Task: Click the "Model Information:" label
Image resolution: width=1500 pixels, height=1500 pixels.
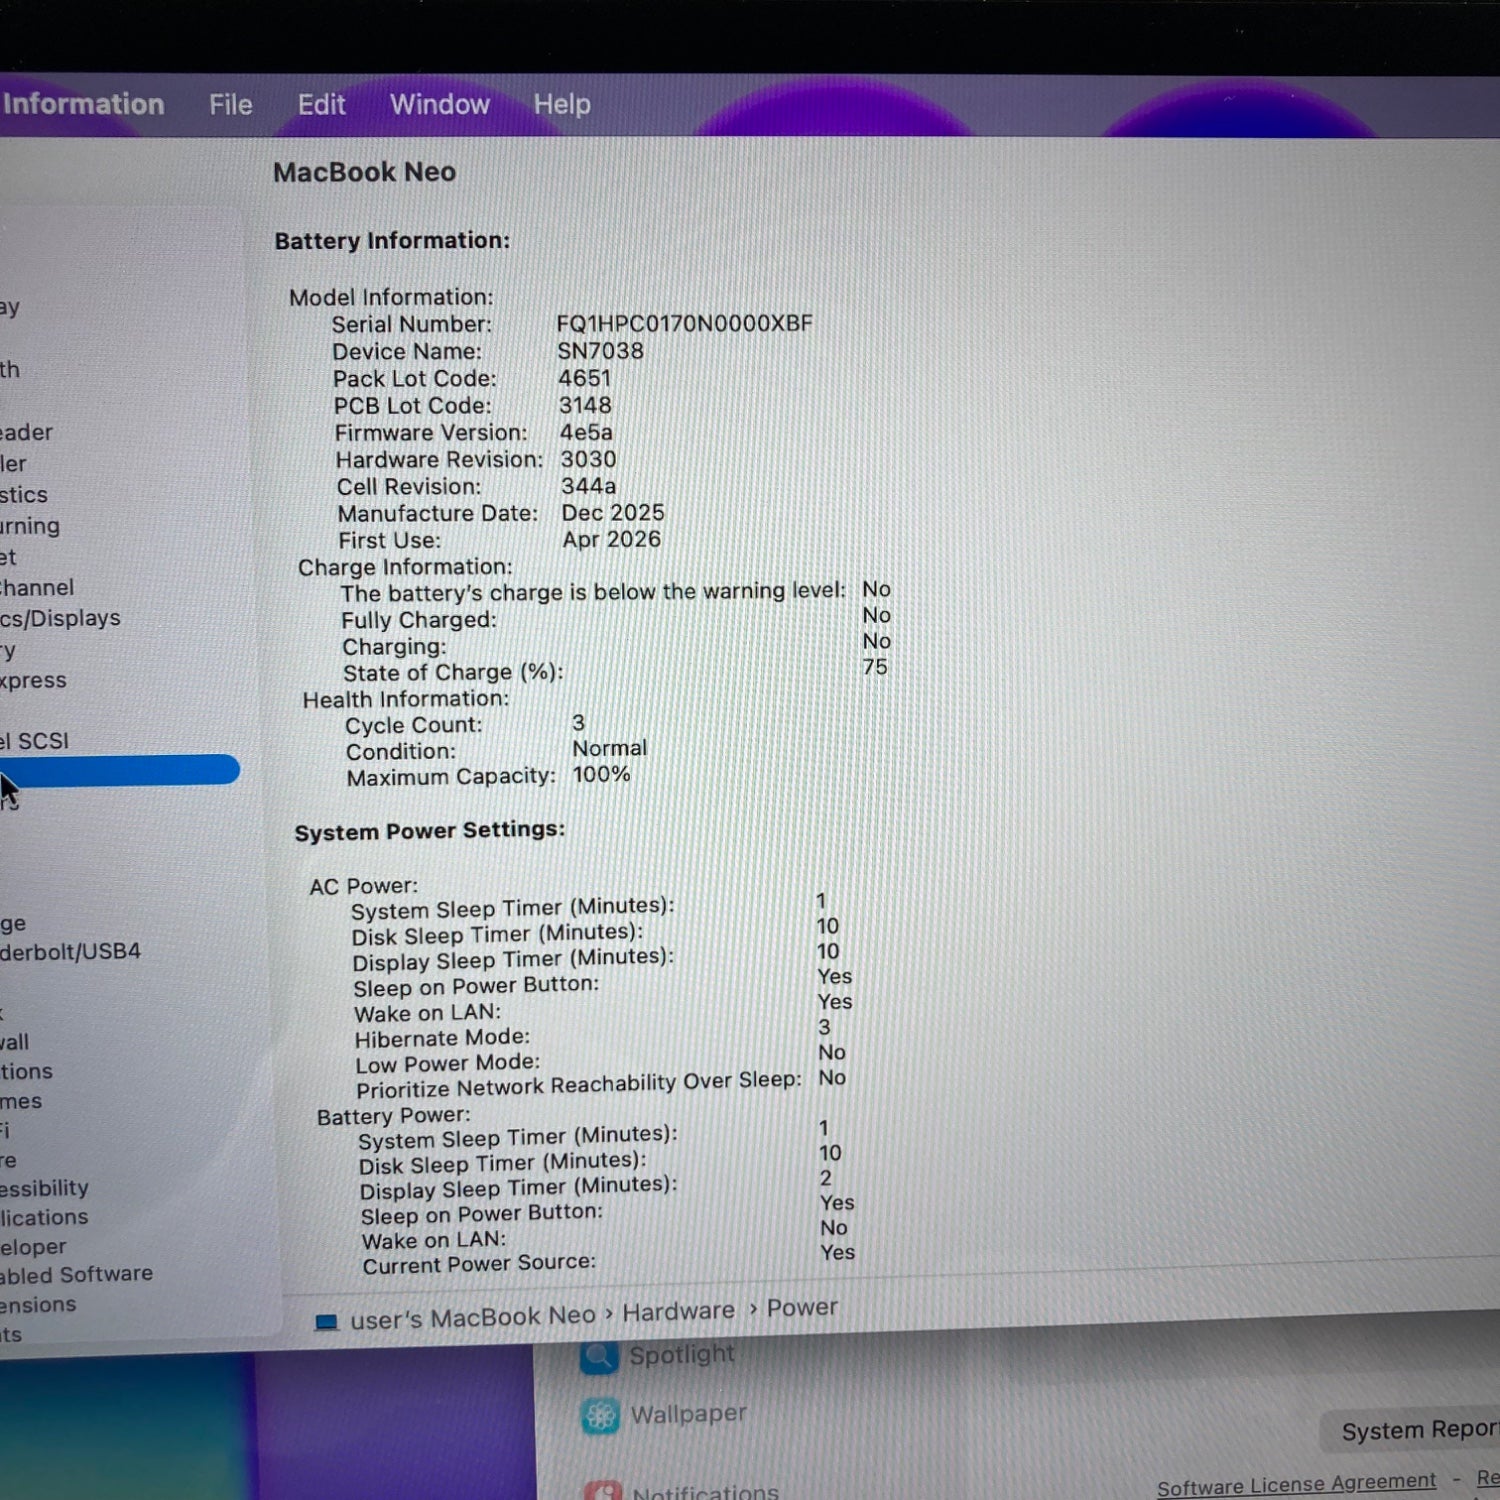Action: 391,297
